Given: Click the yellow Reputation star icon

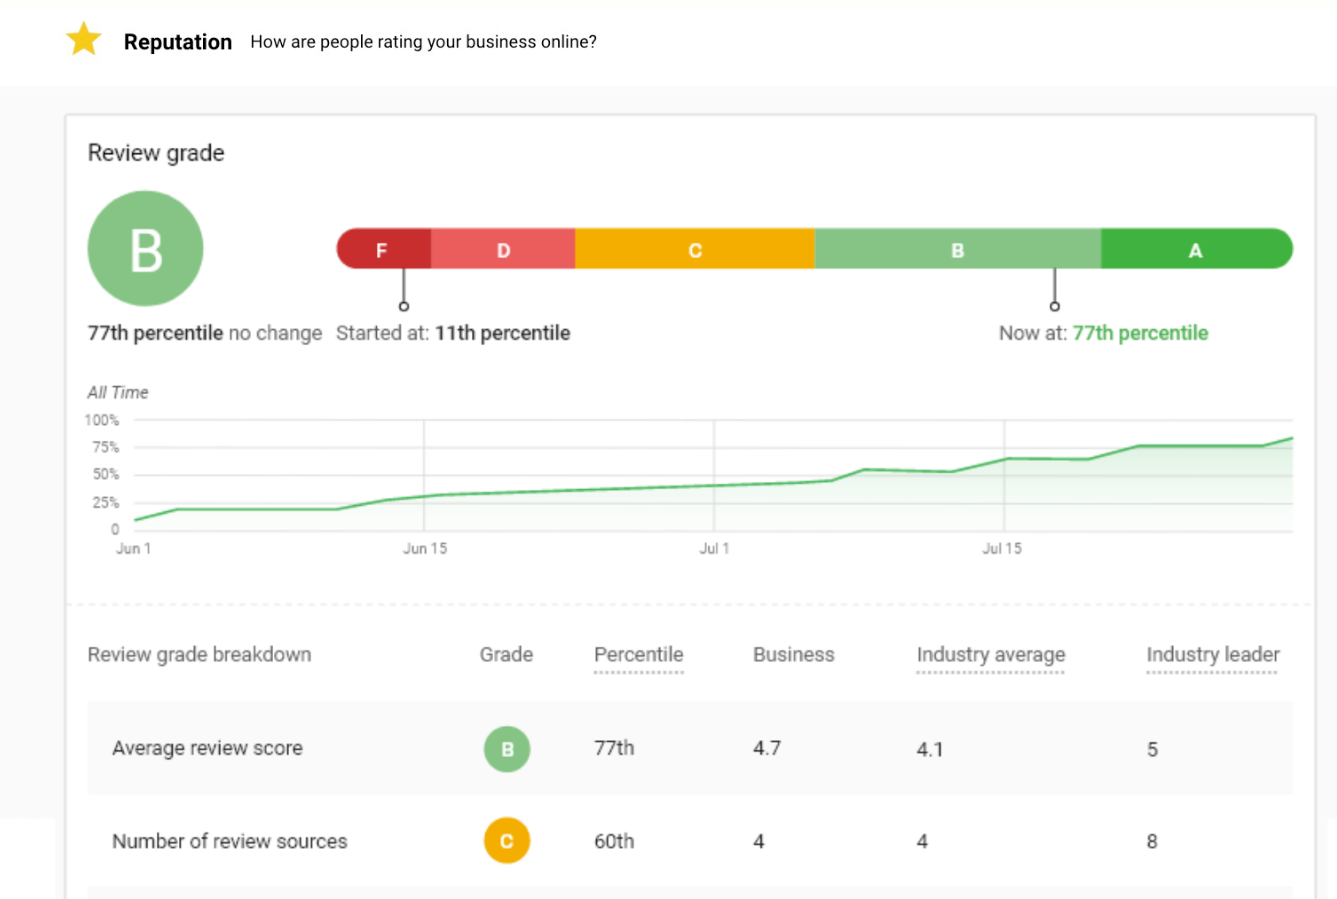Looking at the screenshot, I should click(84, 40).
